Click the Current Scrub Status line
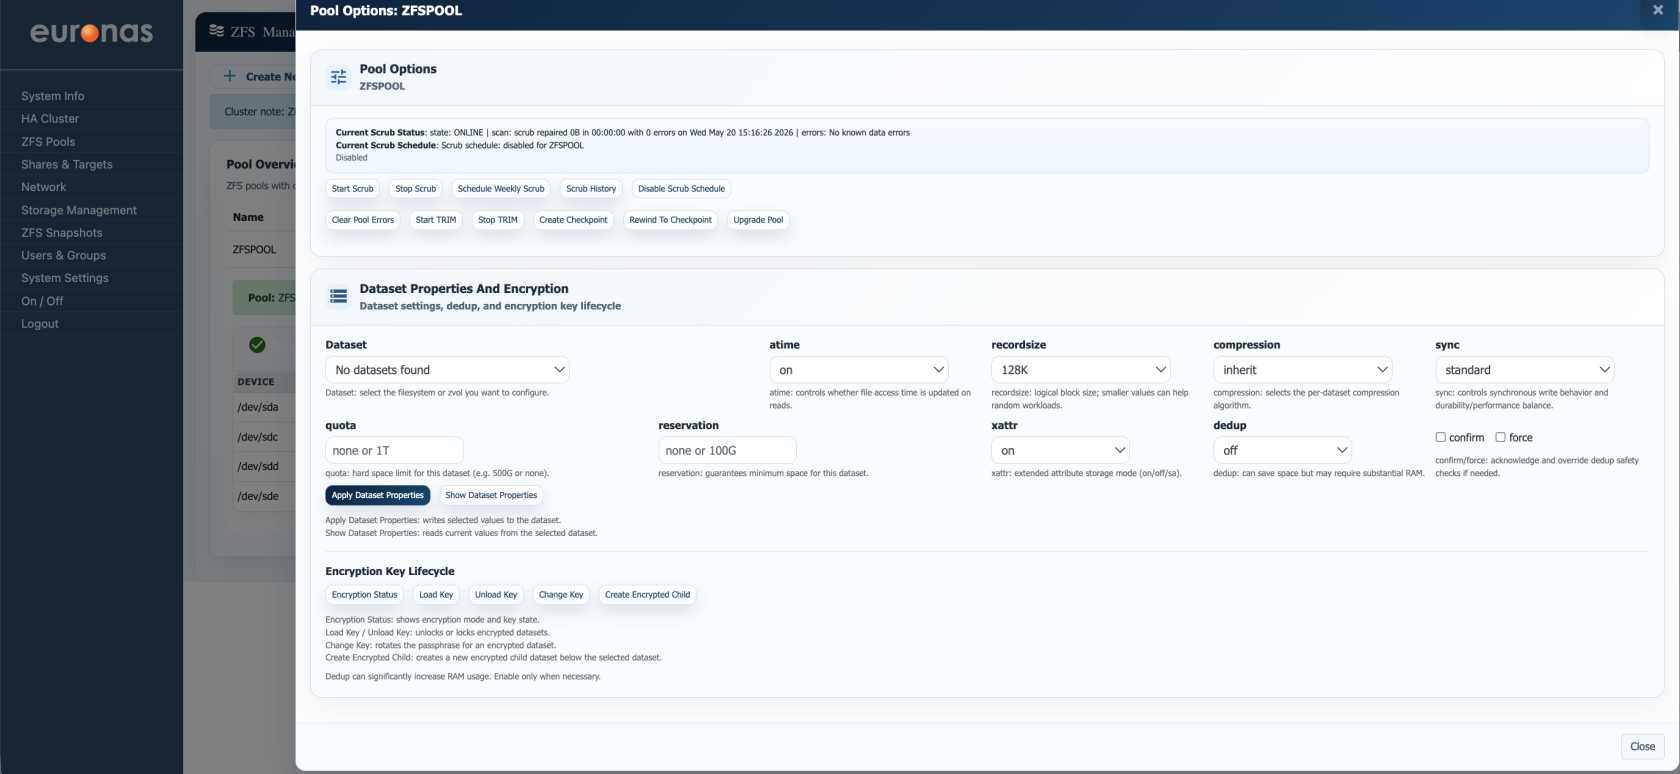This screenshot has width=1680, height=774. point(622,132)
